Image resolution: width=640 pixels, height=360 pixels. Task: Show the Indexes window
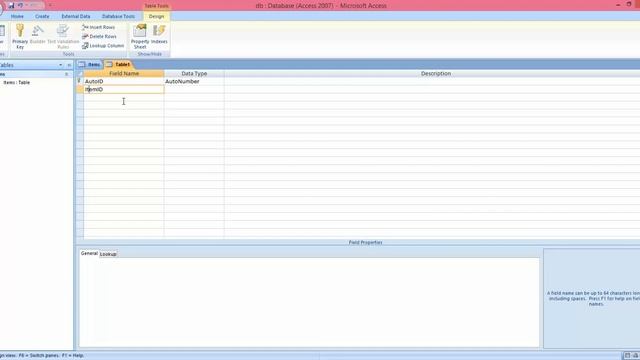click(x=159, y=34)
